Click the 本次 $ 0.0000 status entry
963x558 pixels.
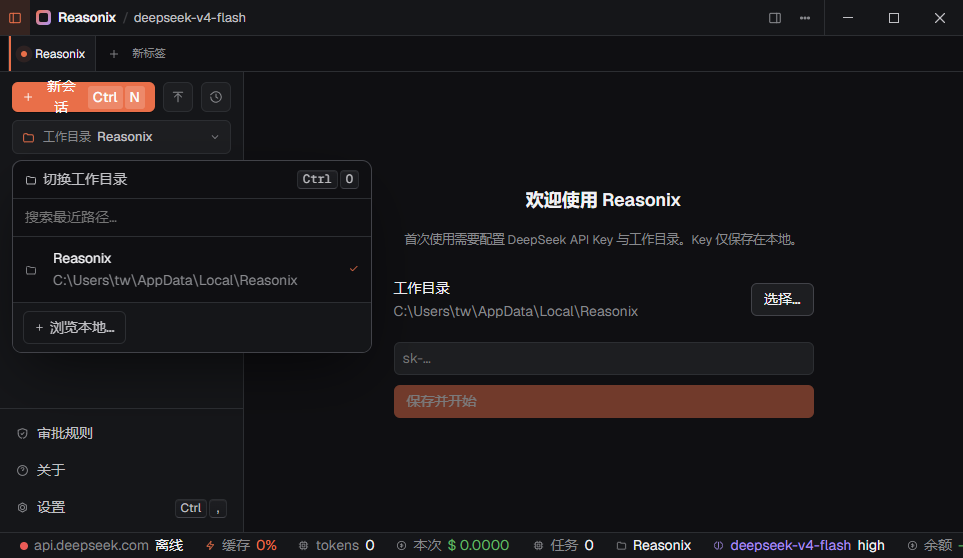click(453, 545)
